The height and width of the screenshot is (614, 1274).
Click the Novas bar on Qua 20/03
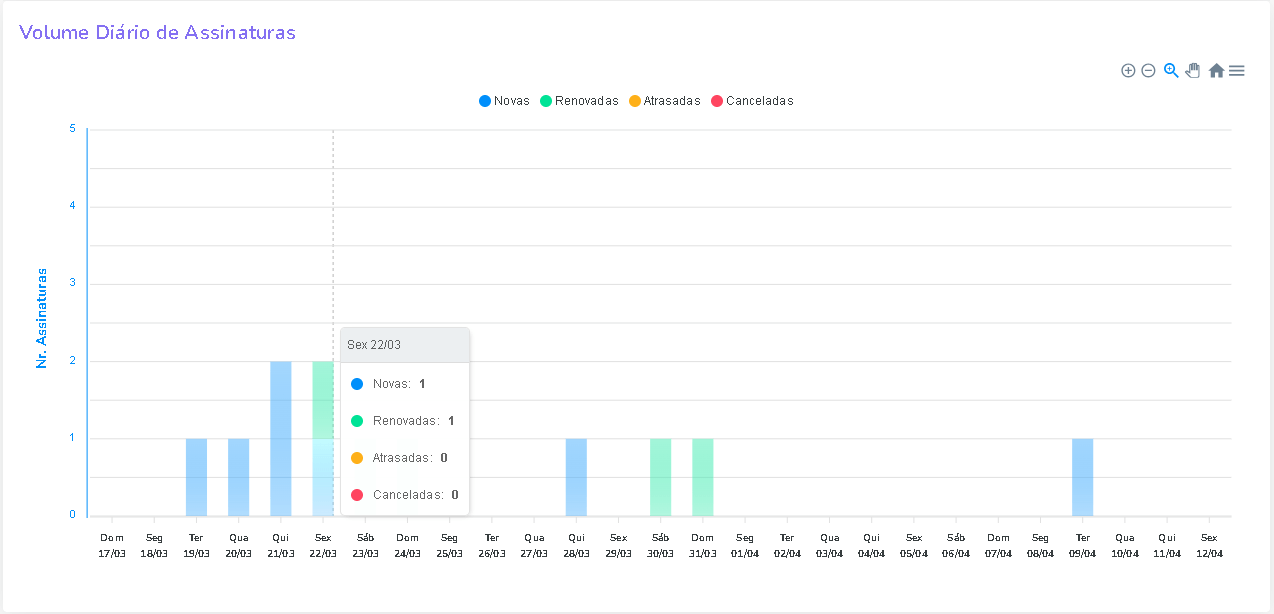238,477
